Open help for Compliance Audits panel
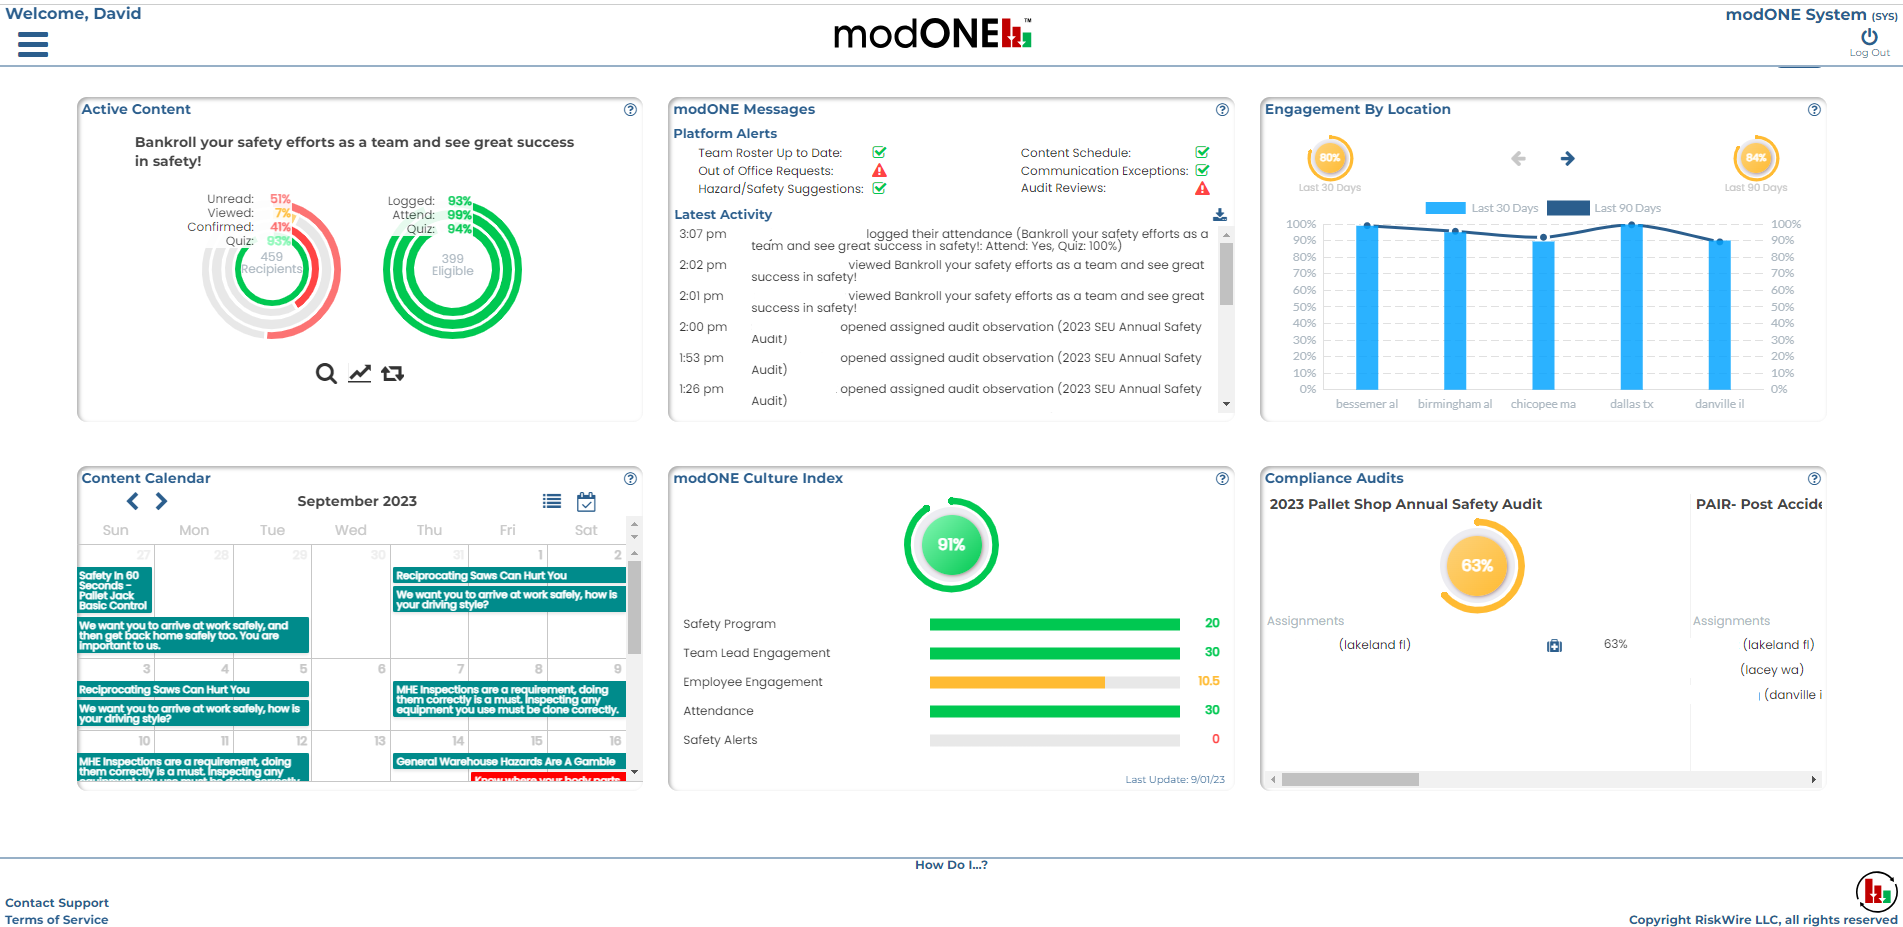Image resolution: width=1903 pixels, height=927 pixels. [1814, 479]
